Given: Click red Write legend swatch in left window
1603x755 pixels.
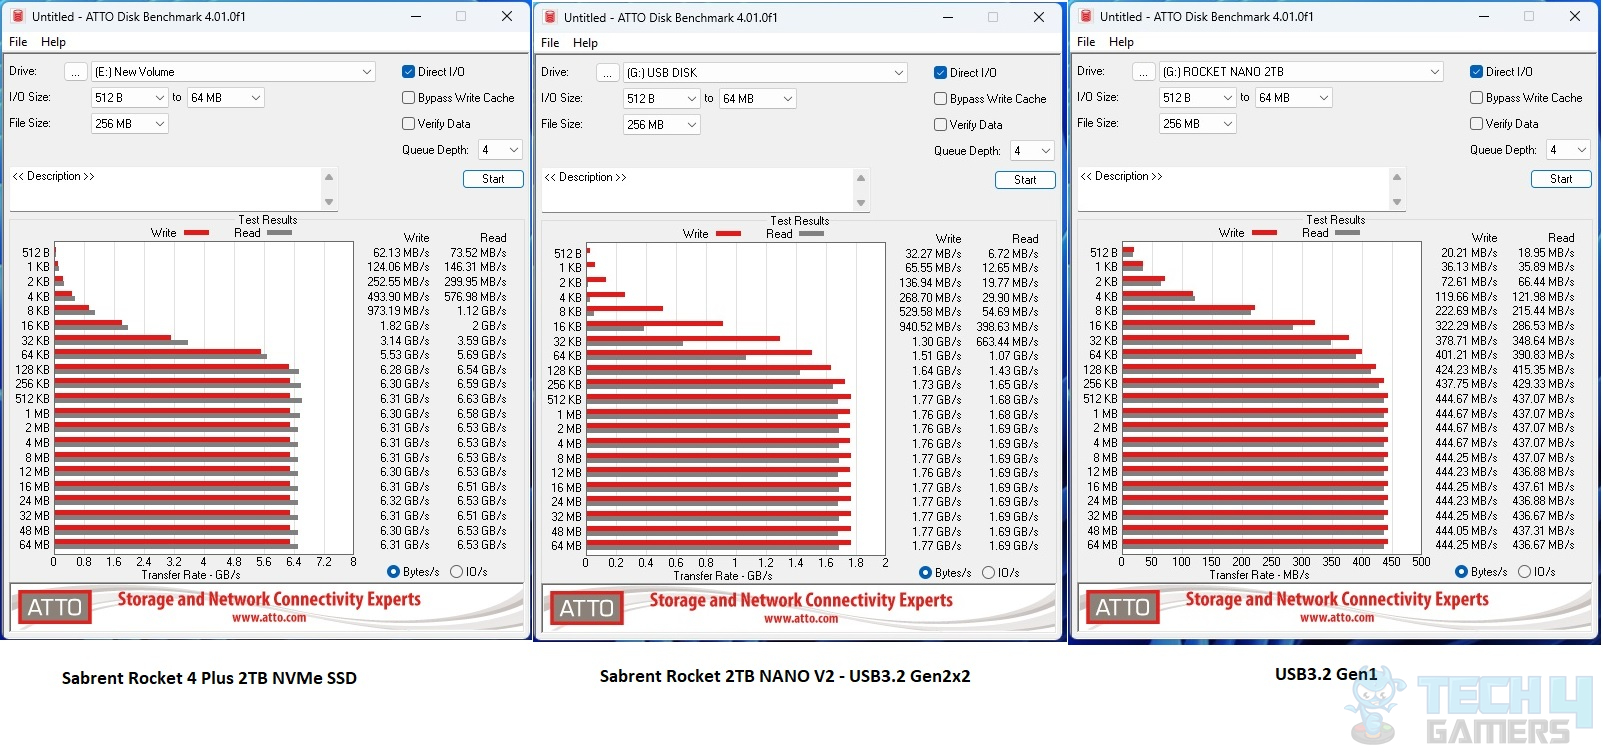Looking at the screenshot, I should pyautogui.click(x=197, y=233).
